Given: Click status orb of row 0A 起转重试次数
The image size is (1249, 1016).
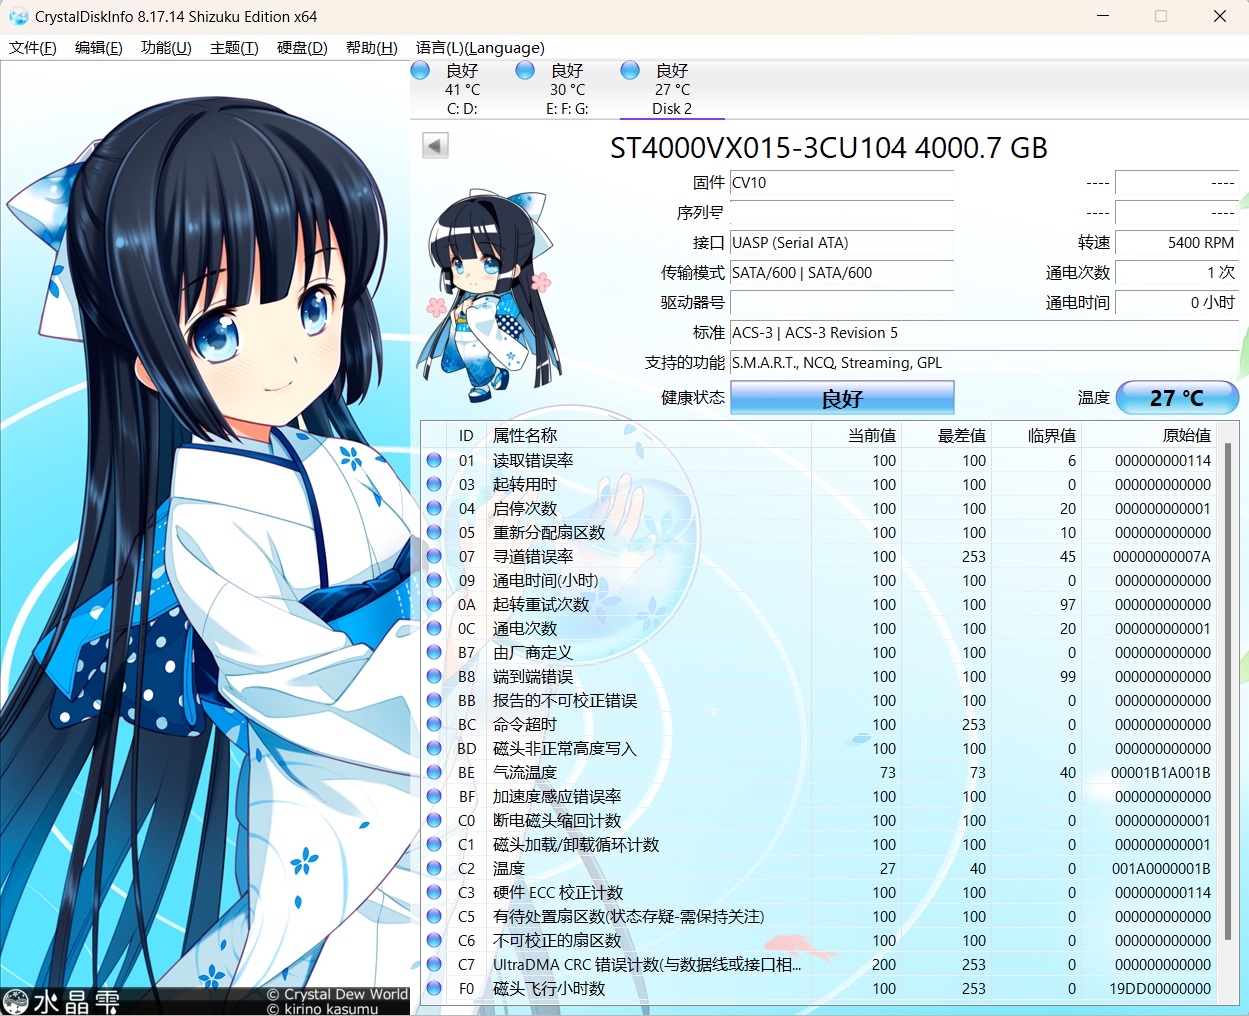Looking at the screenshot, I should click(x=434, y=604).
